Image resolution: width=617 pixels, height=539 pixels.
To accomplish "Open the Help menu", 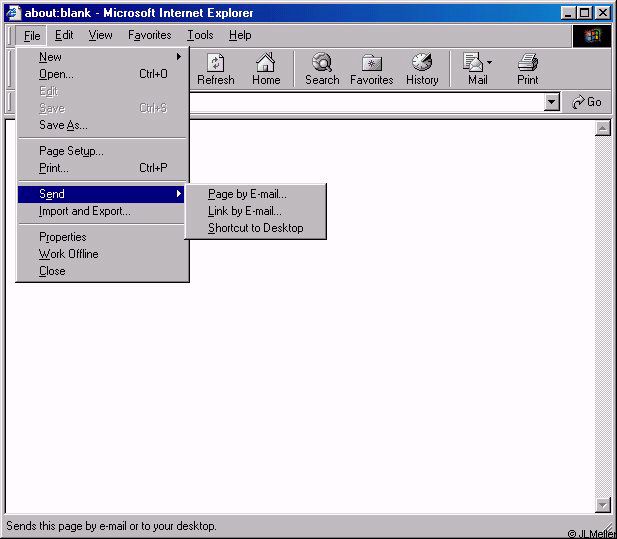I will point(240,35).
